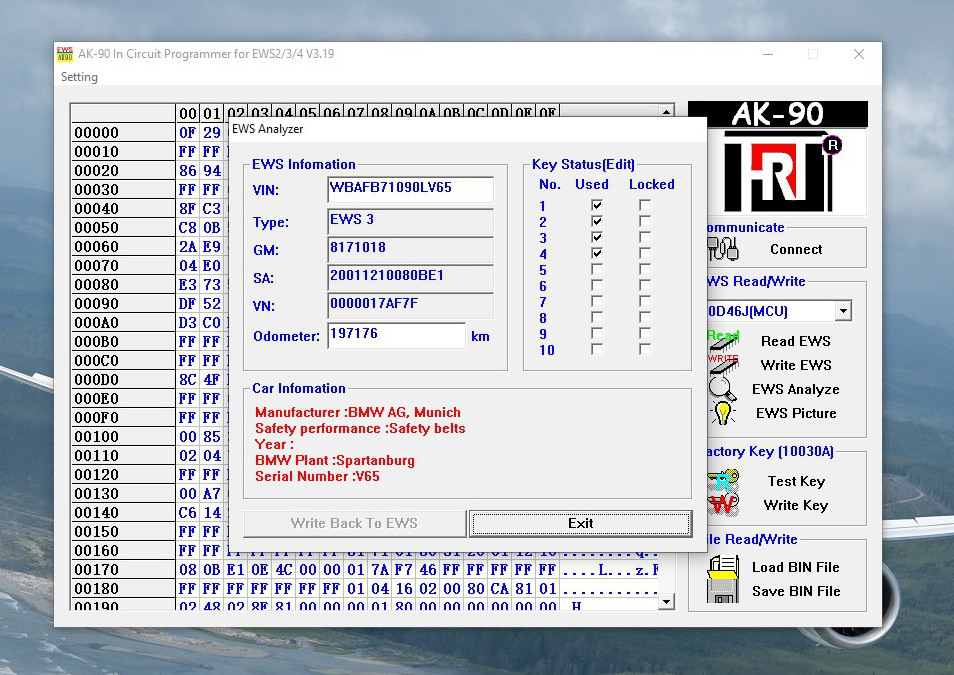Check Locked checkbox for key 4
Viewport: 954px width, 675px height.
tap(645, 253)
